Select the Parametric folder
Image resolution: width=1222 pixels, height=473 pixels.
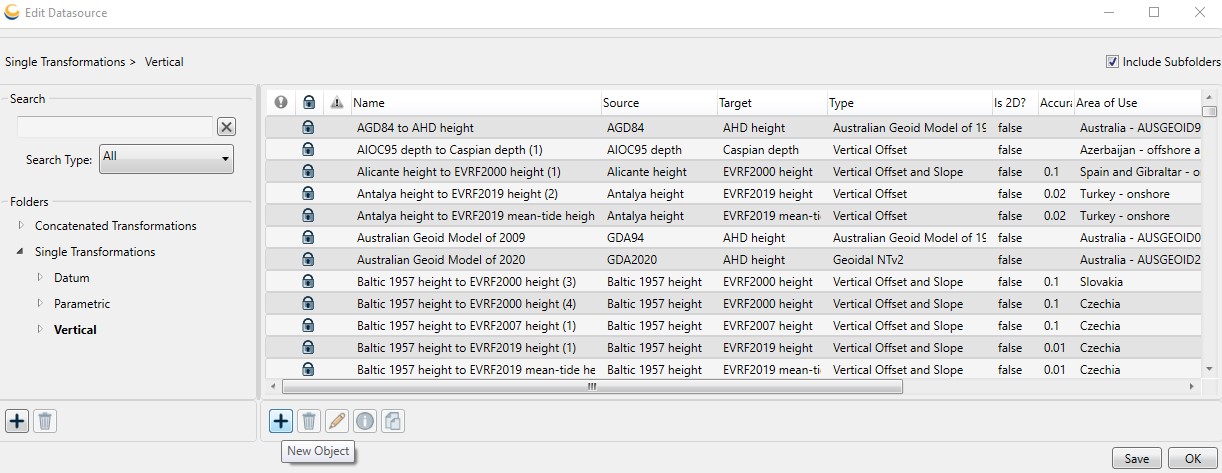click(82, 304)
